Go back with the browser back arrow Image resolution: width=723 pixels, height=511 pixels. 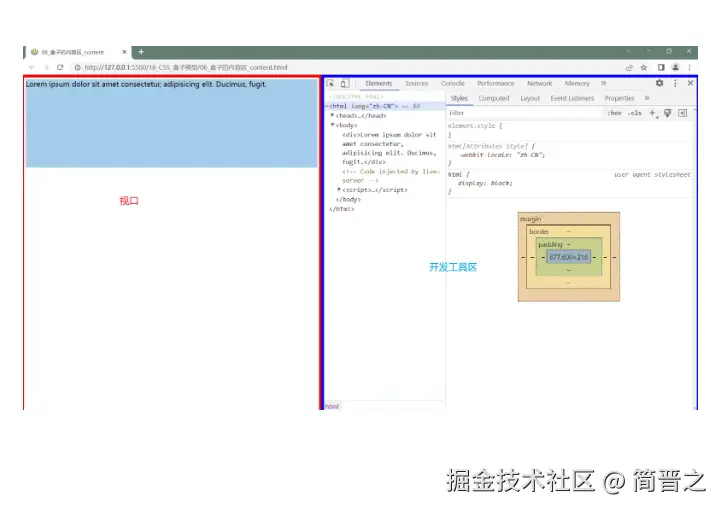click(31, 67)
